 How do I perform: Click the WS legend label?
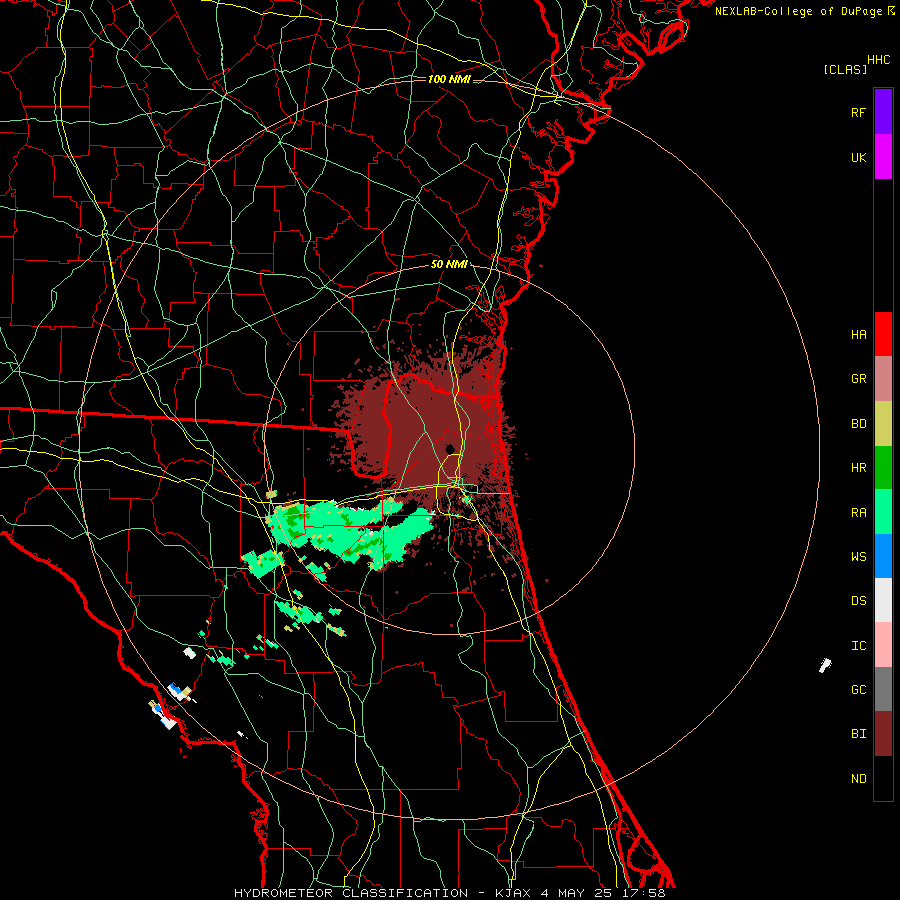click(x=858, y=557)
